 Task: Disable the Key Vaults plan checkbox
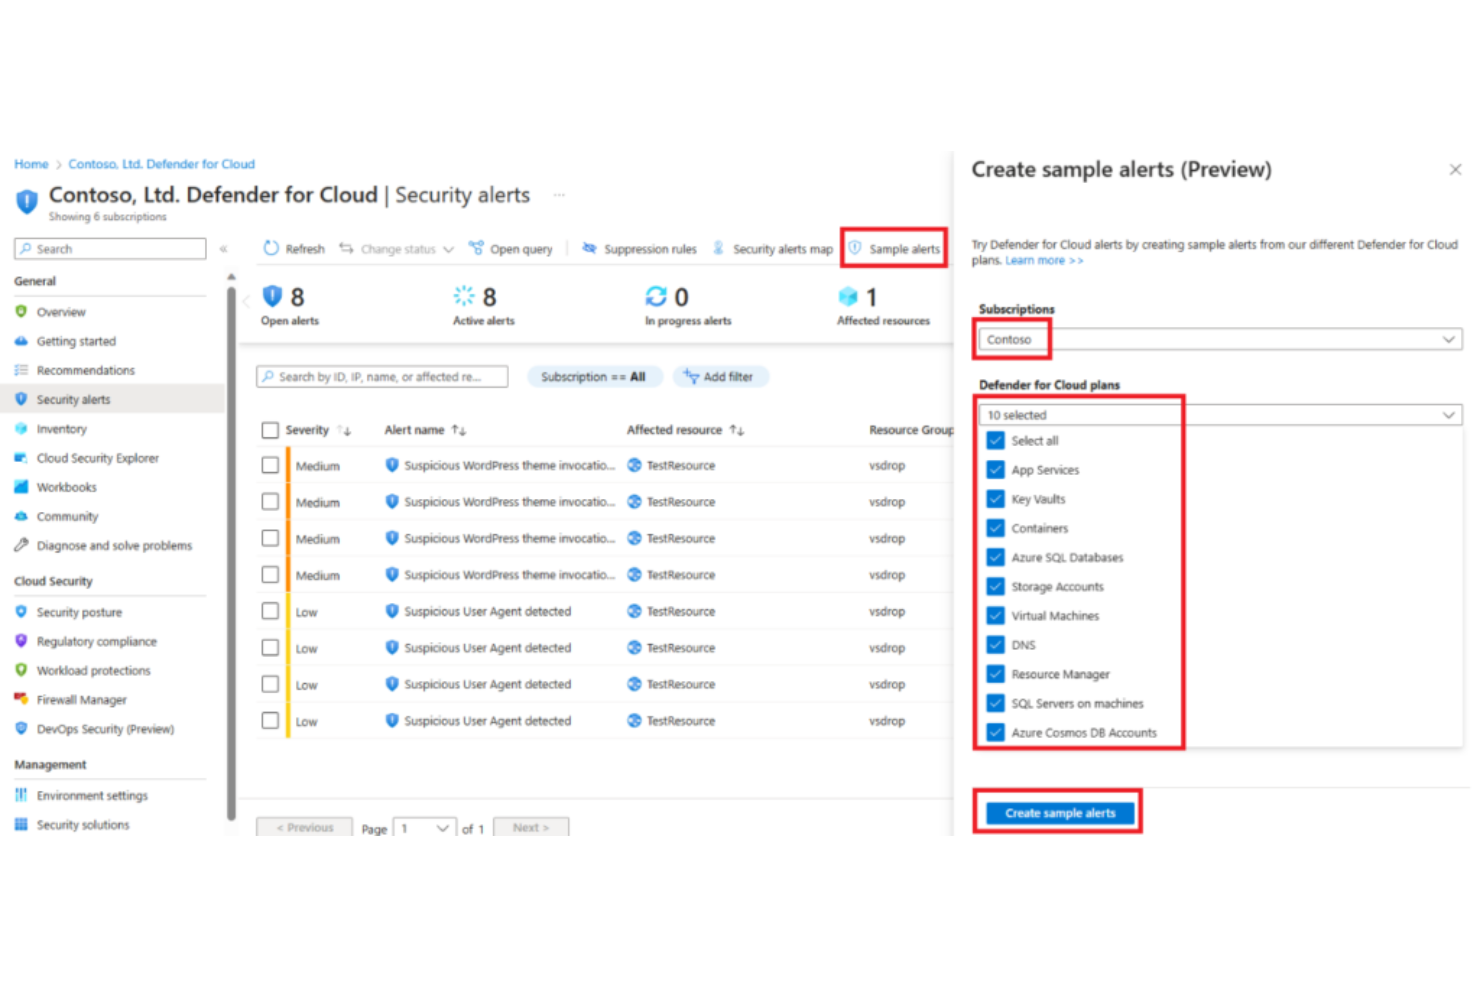(x=995, y=498)
